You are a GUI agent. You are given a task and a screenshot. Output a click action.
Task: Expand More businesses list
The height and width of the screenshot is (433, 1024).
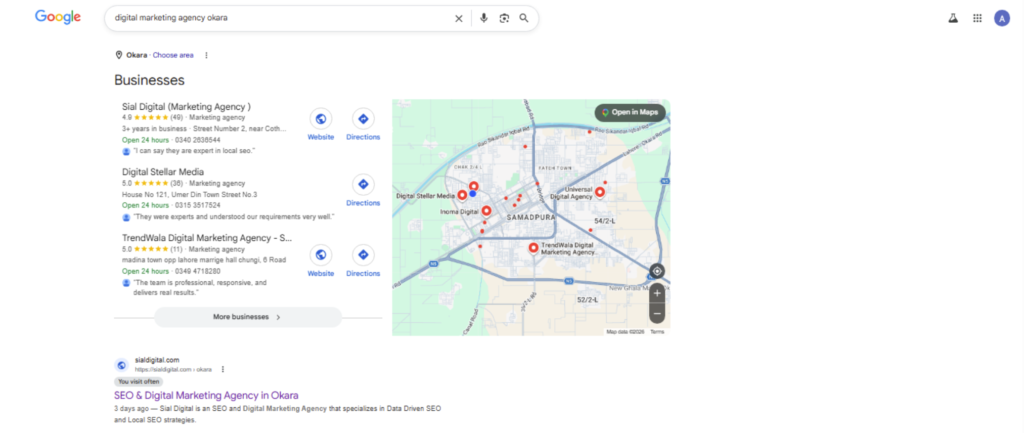point(248,317)
